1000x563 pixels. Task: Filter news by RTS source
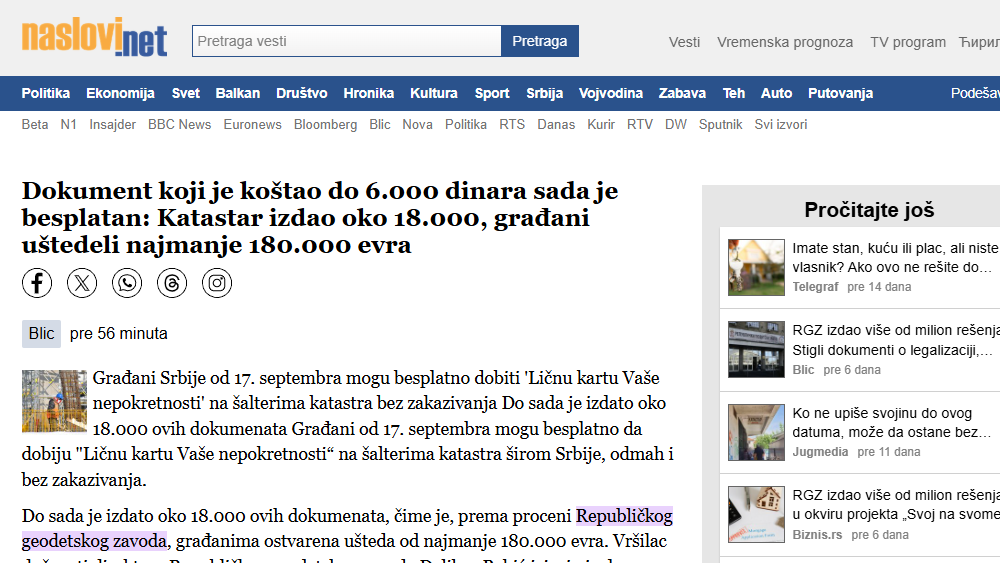click(x=512, y=124)
